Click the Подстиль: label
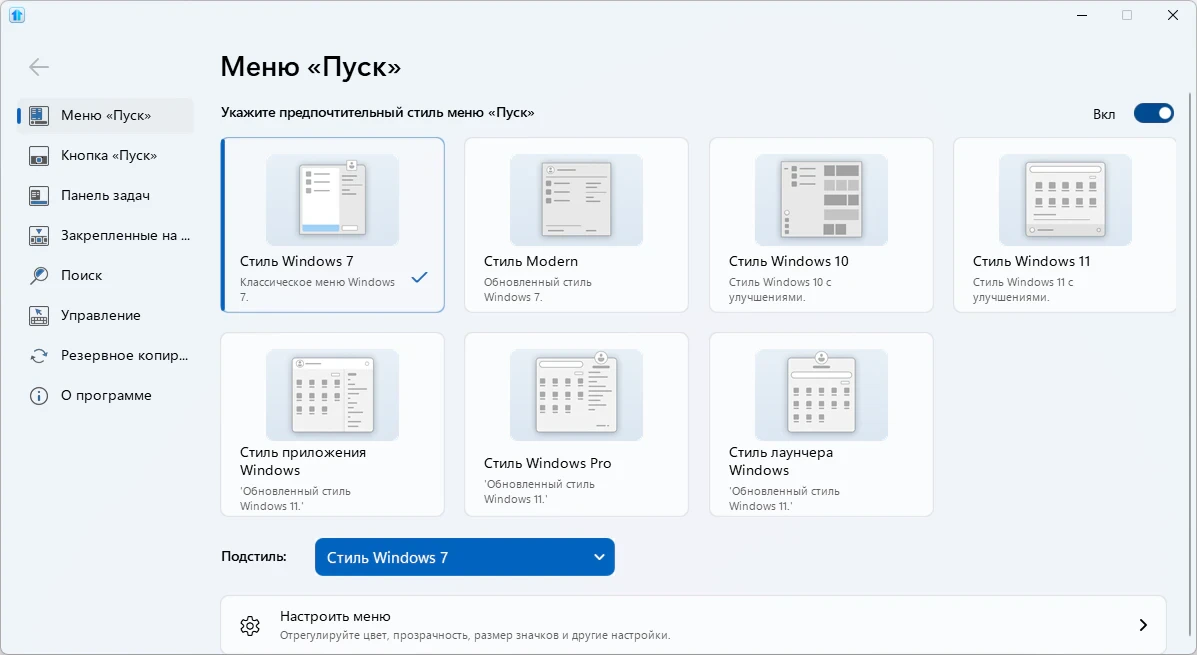The width and height of the screenshot is (1197, 655). pyautogui.click(x=253, y=557)
